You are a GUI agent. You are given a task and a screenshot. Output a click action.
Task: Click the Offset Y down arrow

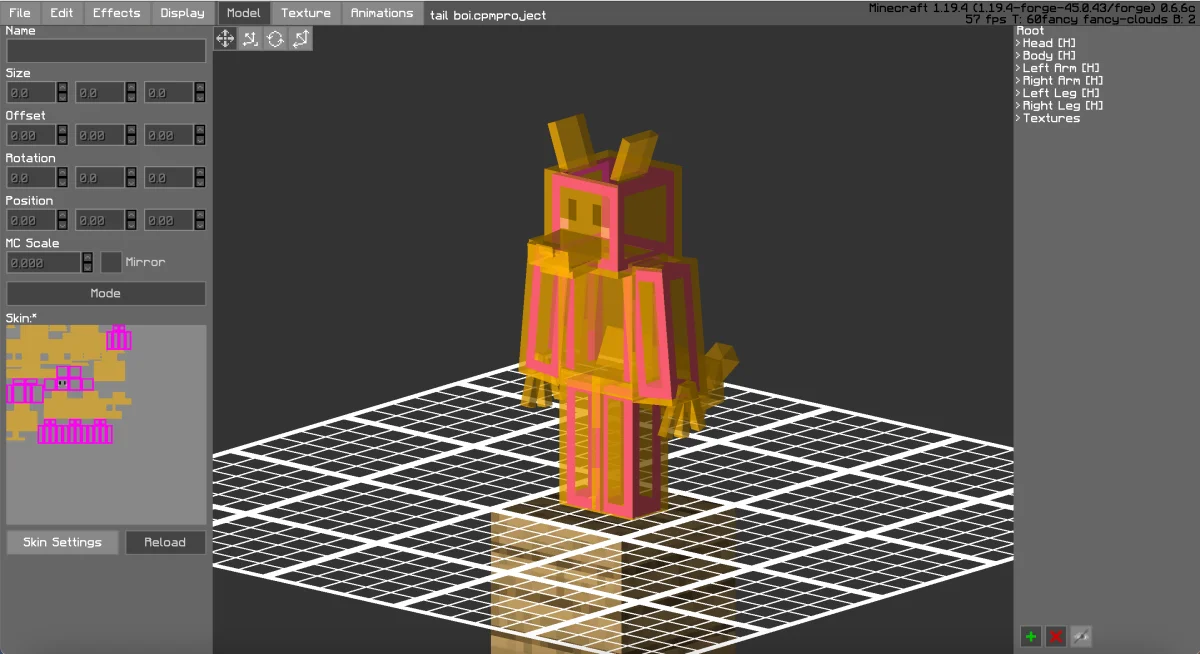pyautogui.click(x=131, y=141)
